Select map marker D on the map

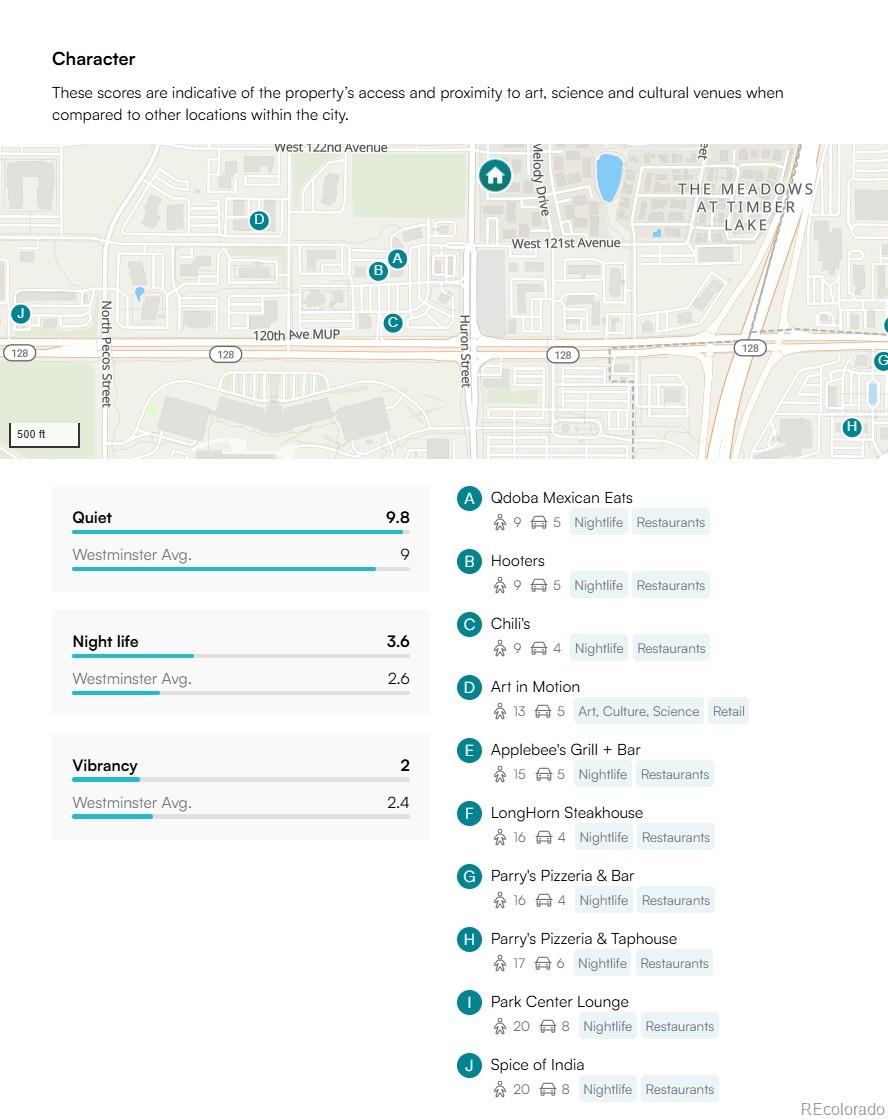(259, 220)
